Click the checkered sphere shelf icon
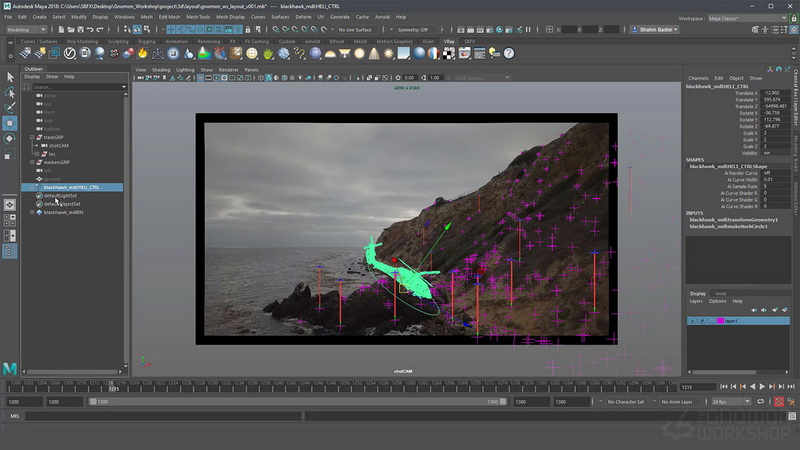800x450 pixels. click(x=448, y=53)
